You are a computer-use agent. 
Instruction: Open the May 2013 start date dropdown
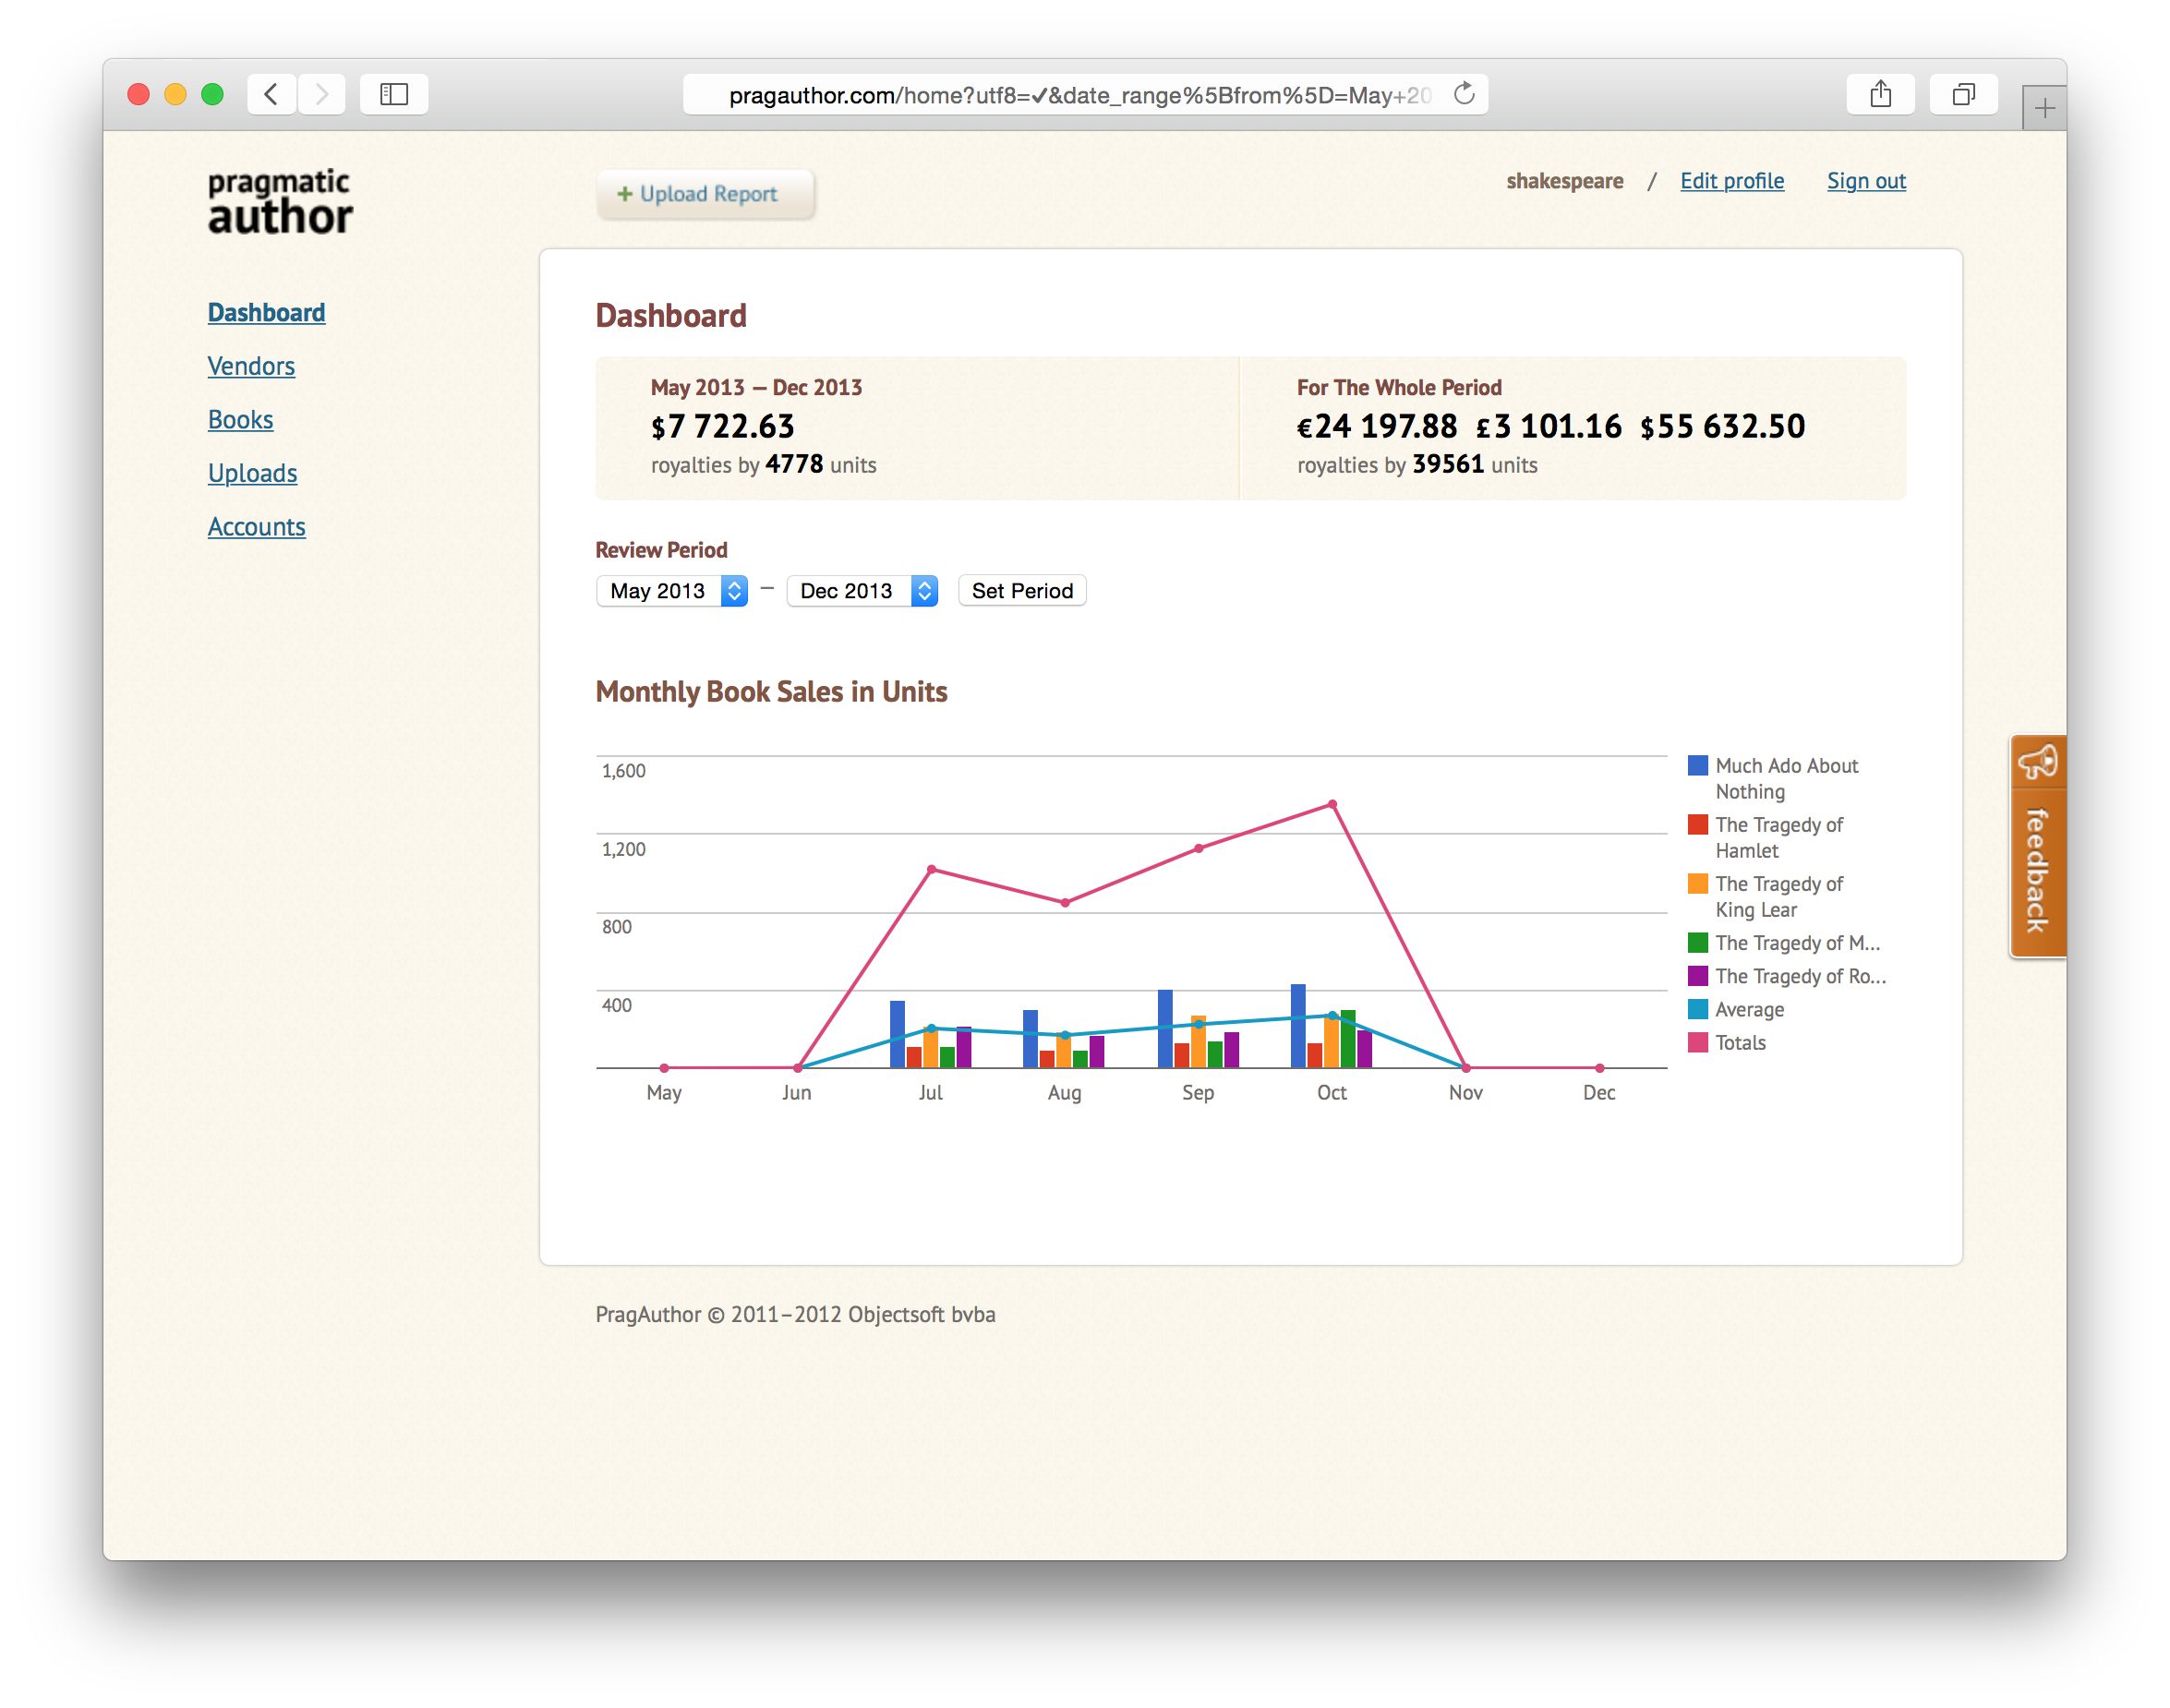(x=672, y=591)
